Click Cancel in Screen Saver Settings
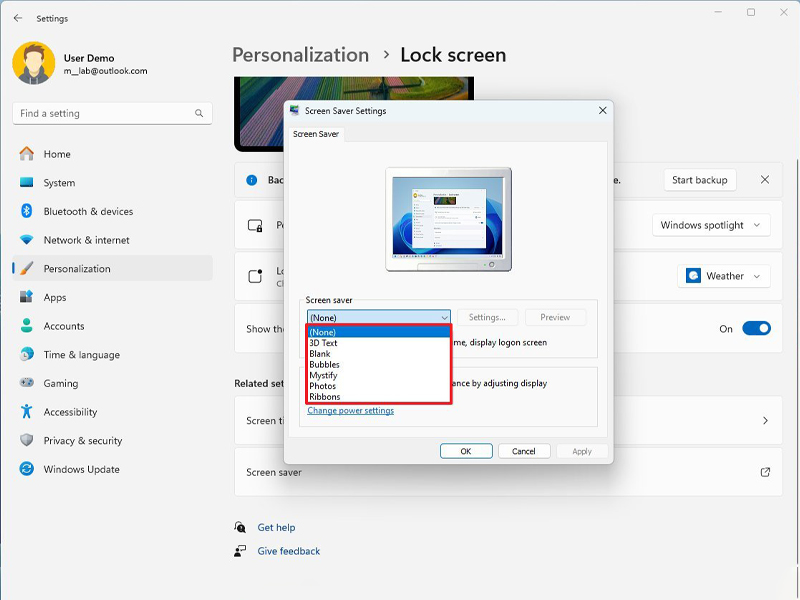Image resolution: width=800 pixels, height=600 pixels. (524, 451)
